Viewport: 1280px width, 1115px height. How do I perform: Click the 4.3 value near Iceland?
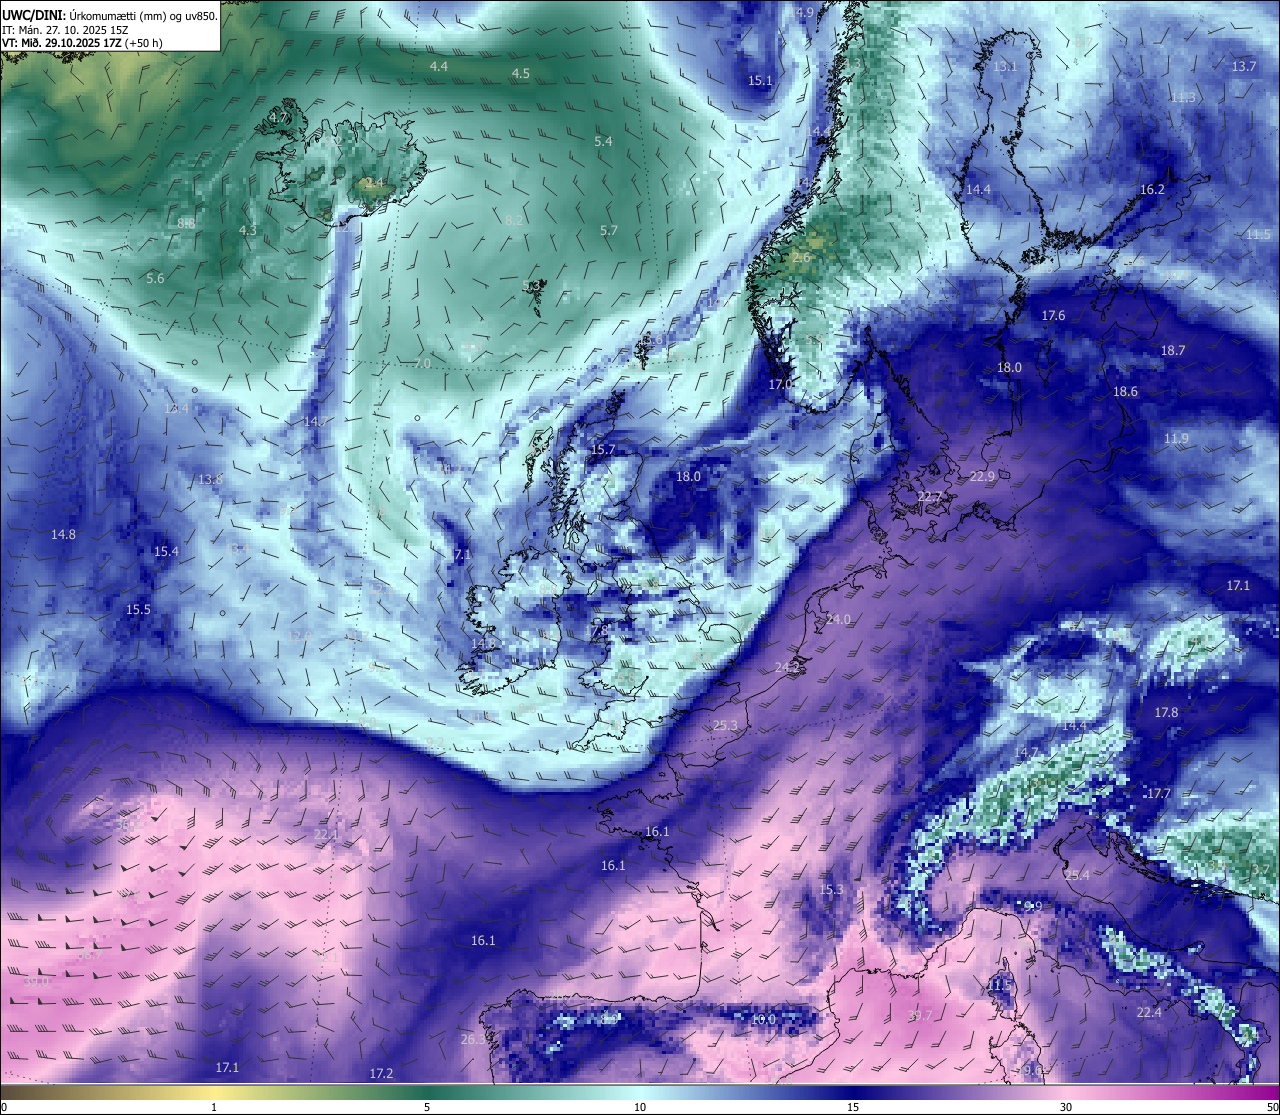click(x=248, y=231)
